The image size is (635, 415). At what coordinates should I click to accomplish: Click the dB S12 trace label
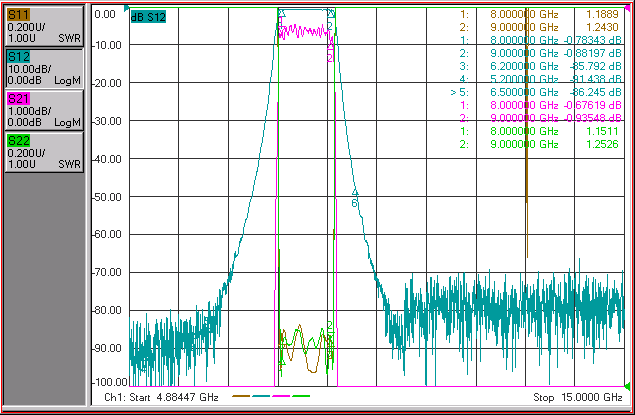[148, 17]
